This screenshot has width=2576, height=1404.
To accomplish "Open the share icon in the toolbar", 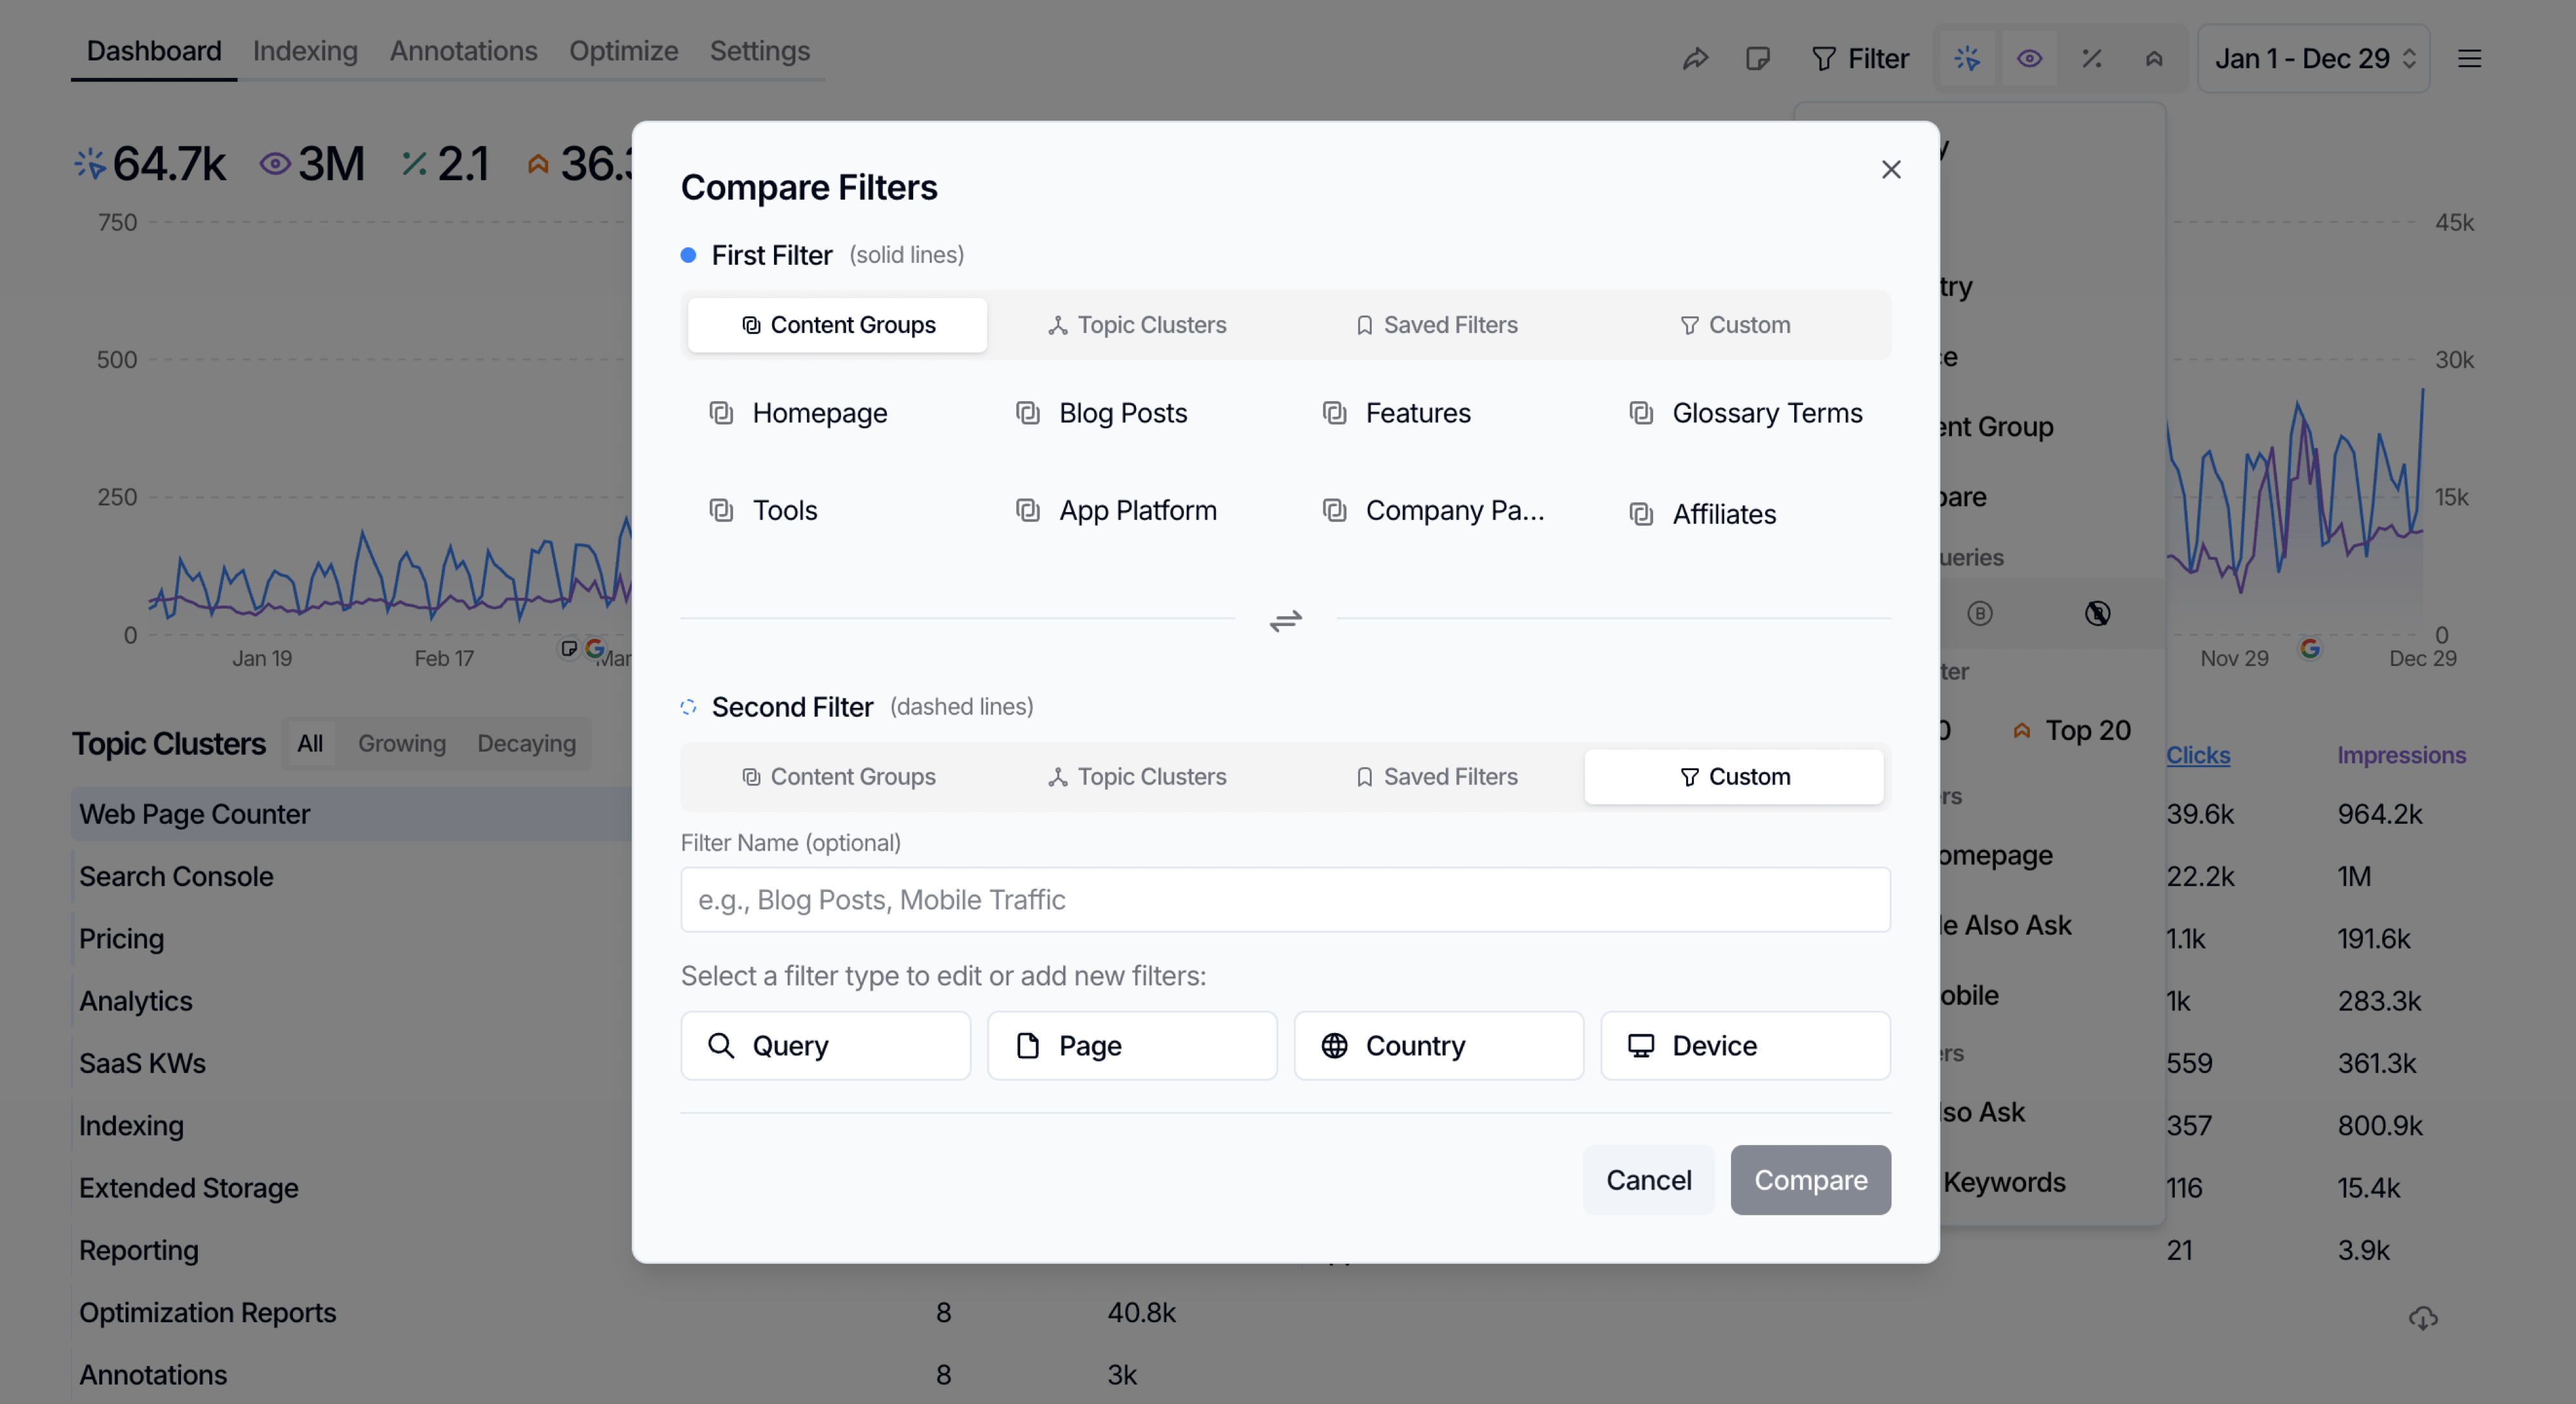I will click(x=1696, y=58).
